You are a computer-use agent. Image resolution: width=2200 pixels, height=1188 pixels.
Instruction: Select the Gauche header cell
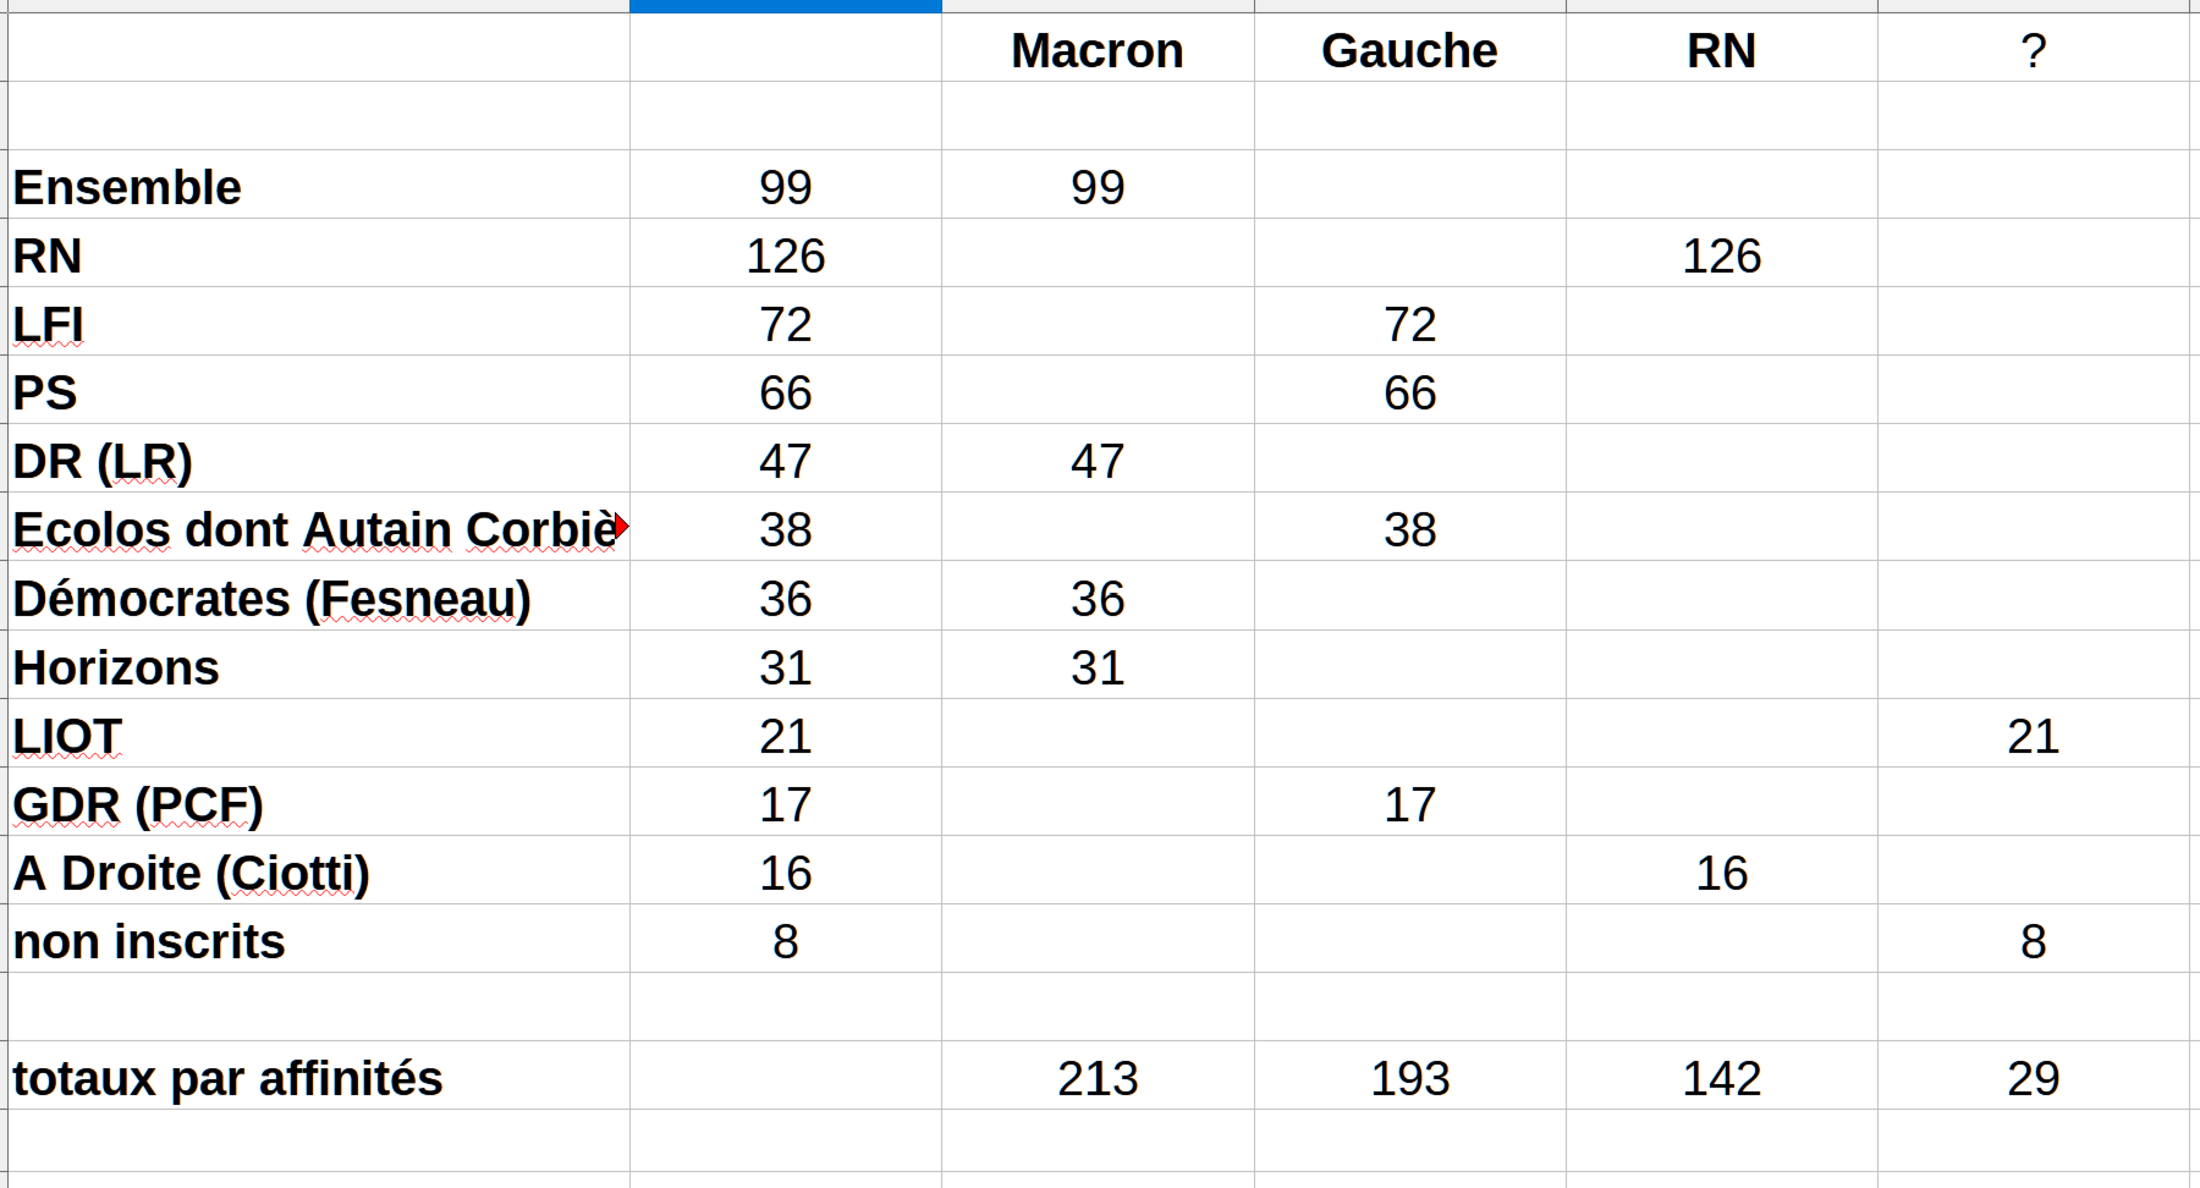coord(1409,50)
